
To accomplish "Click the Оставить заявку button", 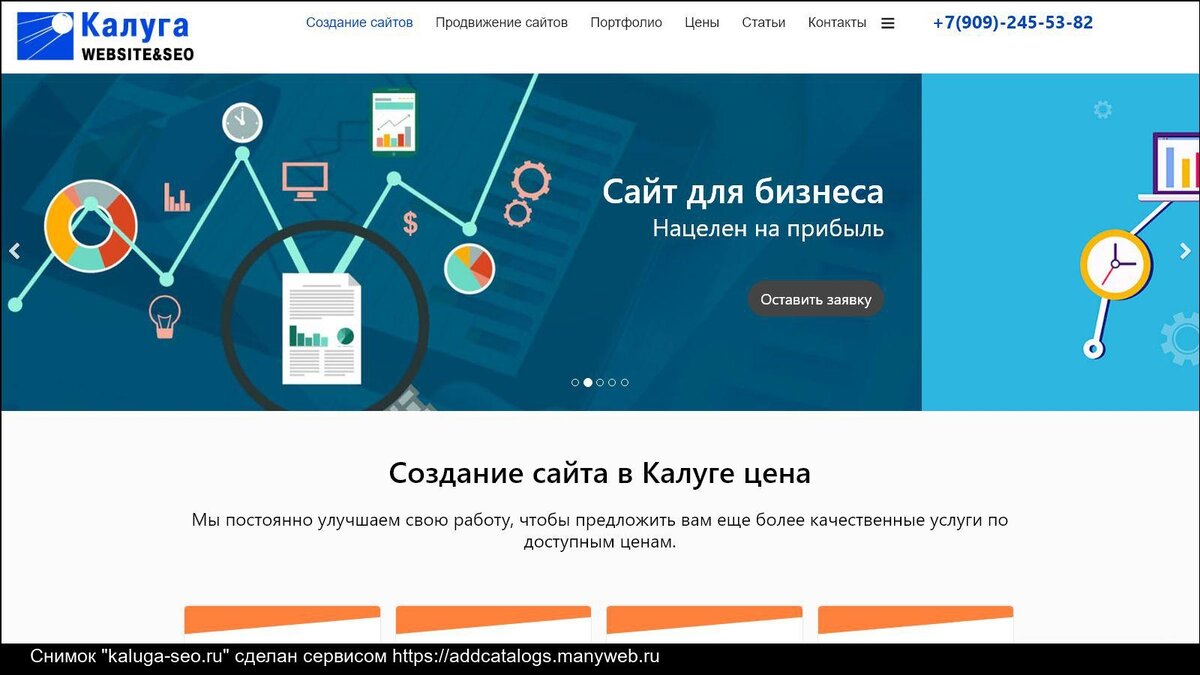I will [815, 298].
